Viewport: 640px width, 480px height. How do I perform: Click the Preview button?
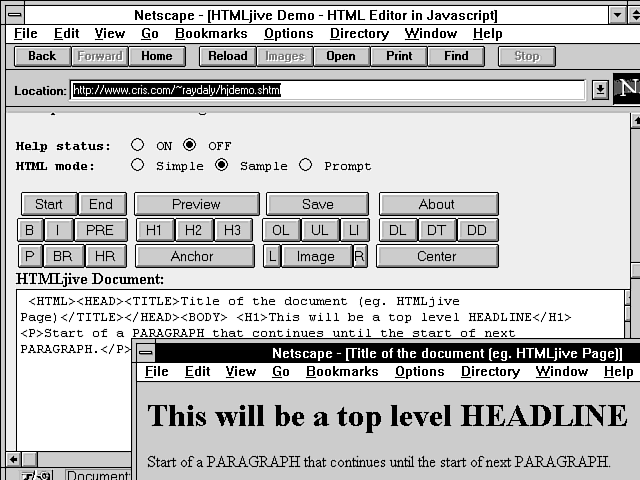[x=196, y=204]
